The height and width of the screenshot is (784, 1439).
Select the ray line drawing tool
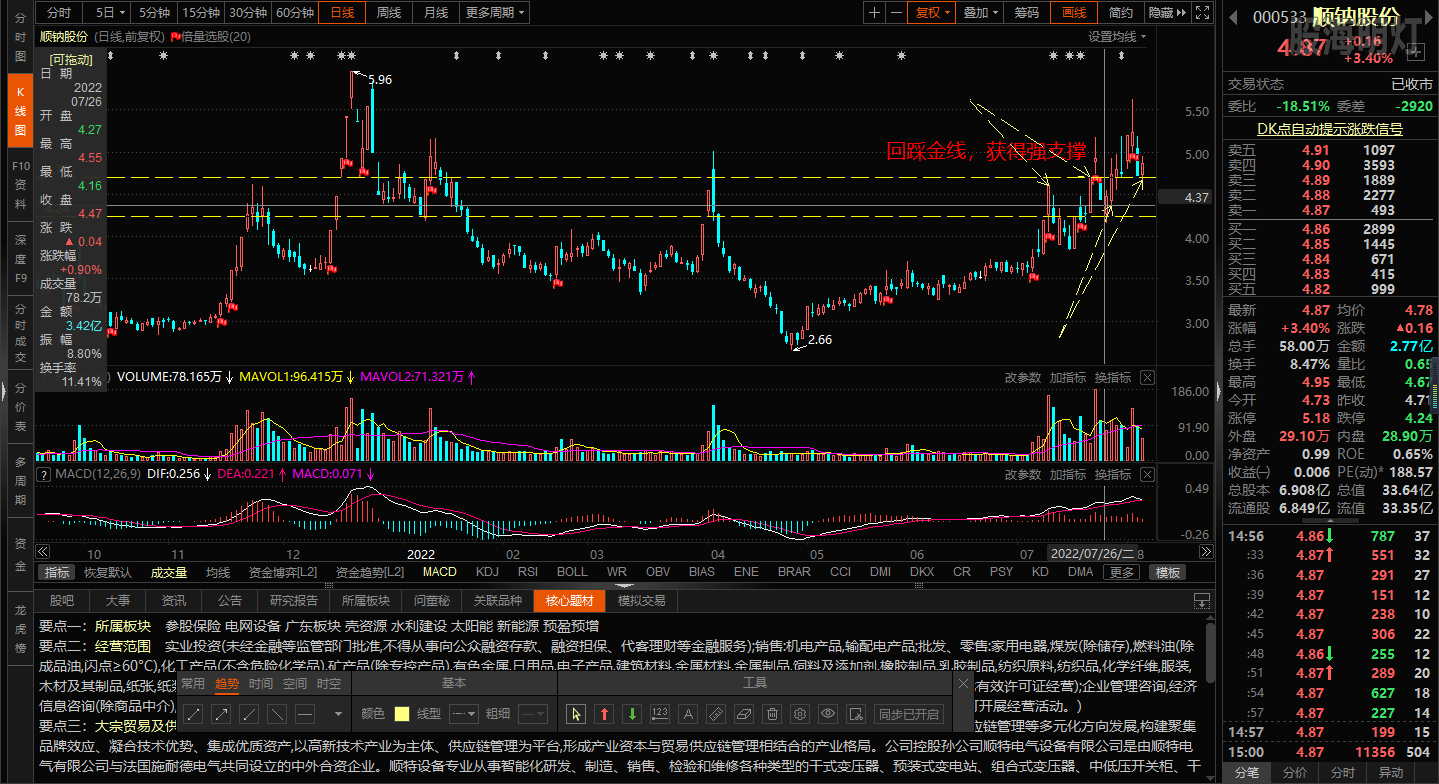pyautogui.click(x=250, y=714)
